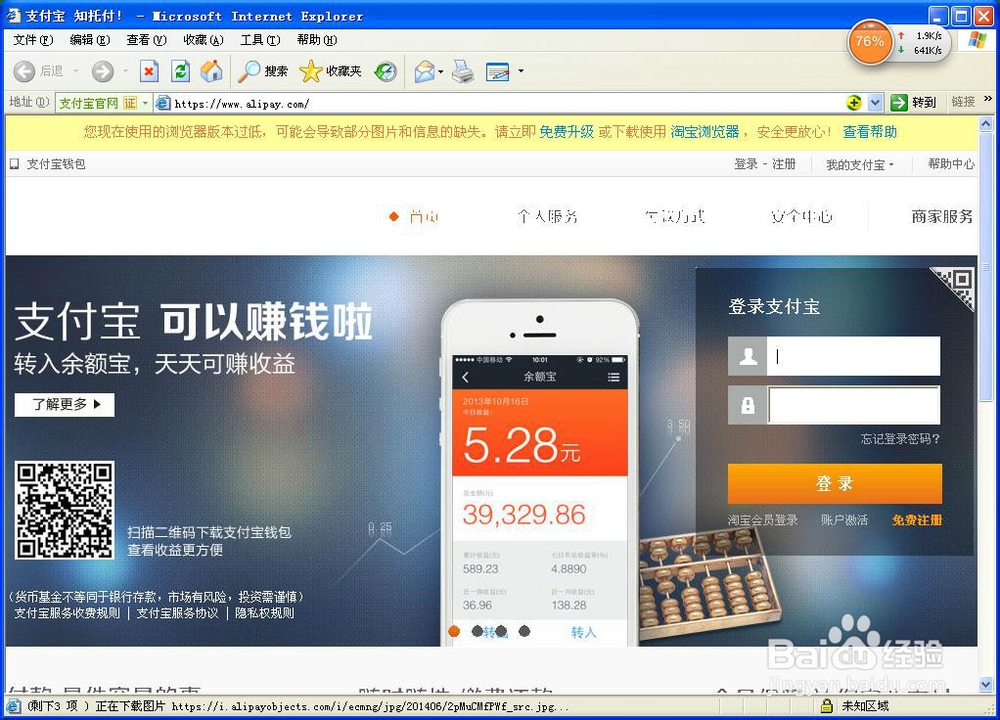Click the 支付宝服务协议 link
The width and height of the screenshot is (1000, 720).
click(x=177, y=613)
